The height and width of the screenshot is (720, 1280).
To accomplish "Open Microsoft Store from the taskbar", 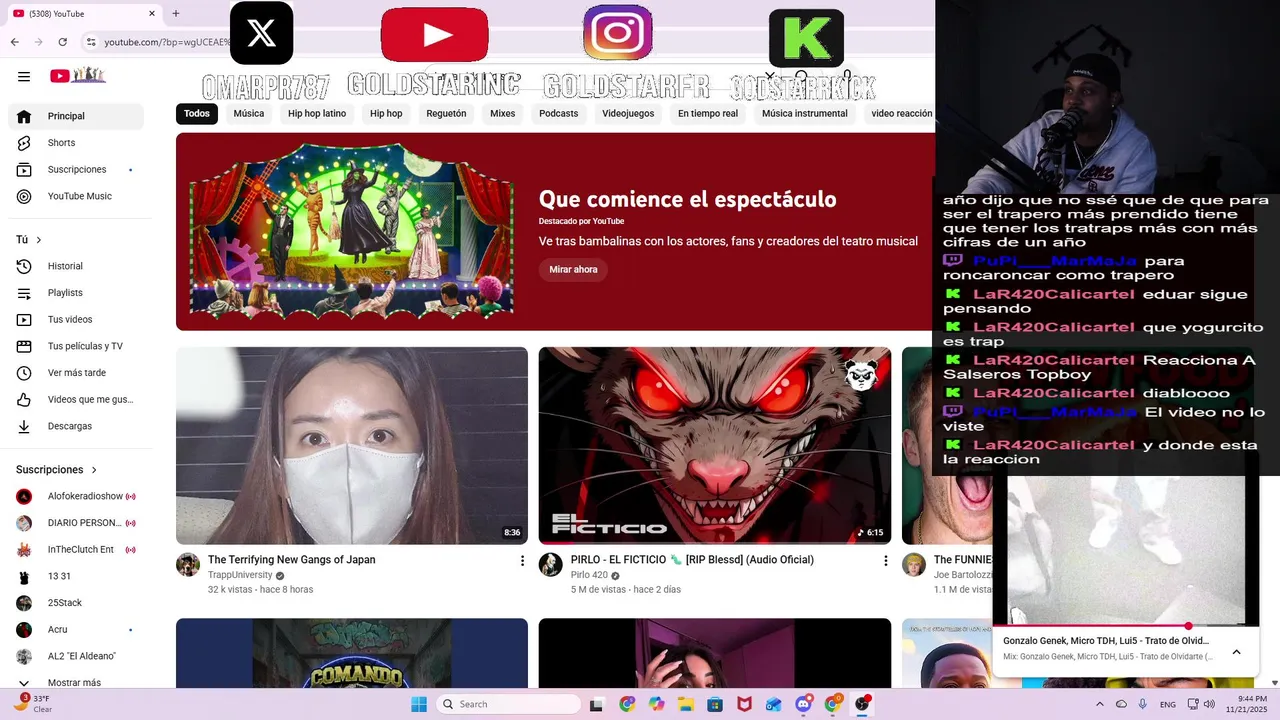I will pyautogui.click(x=715, y=704).
